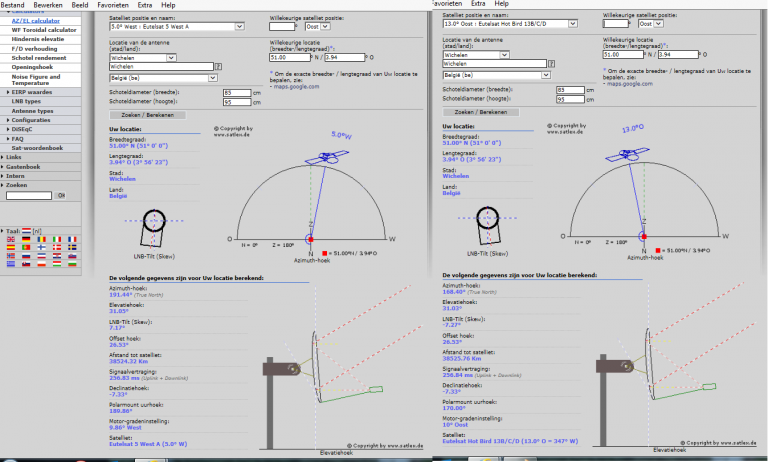Open the Eutelsat 5 West A satellite dropdown
The image size is (768, 462).
(239, 26)
